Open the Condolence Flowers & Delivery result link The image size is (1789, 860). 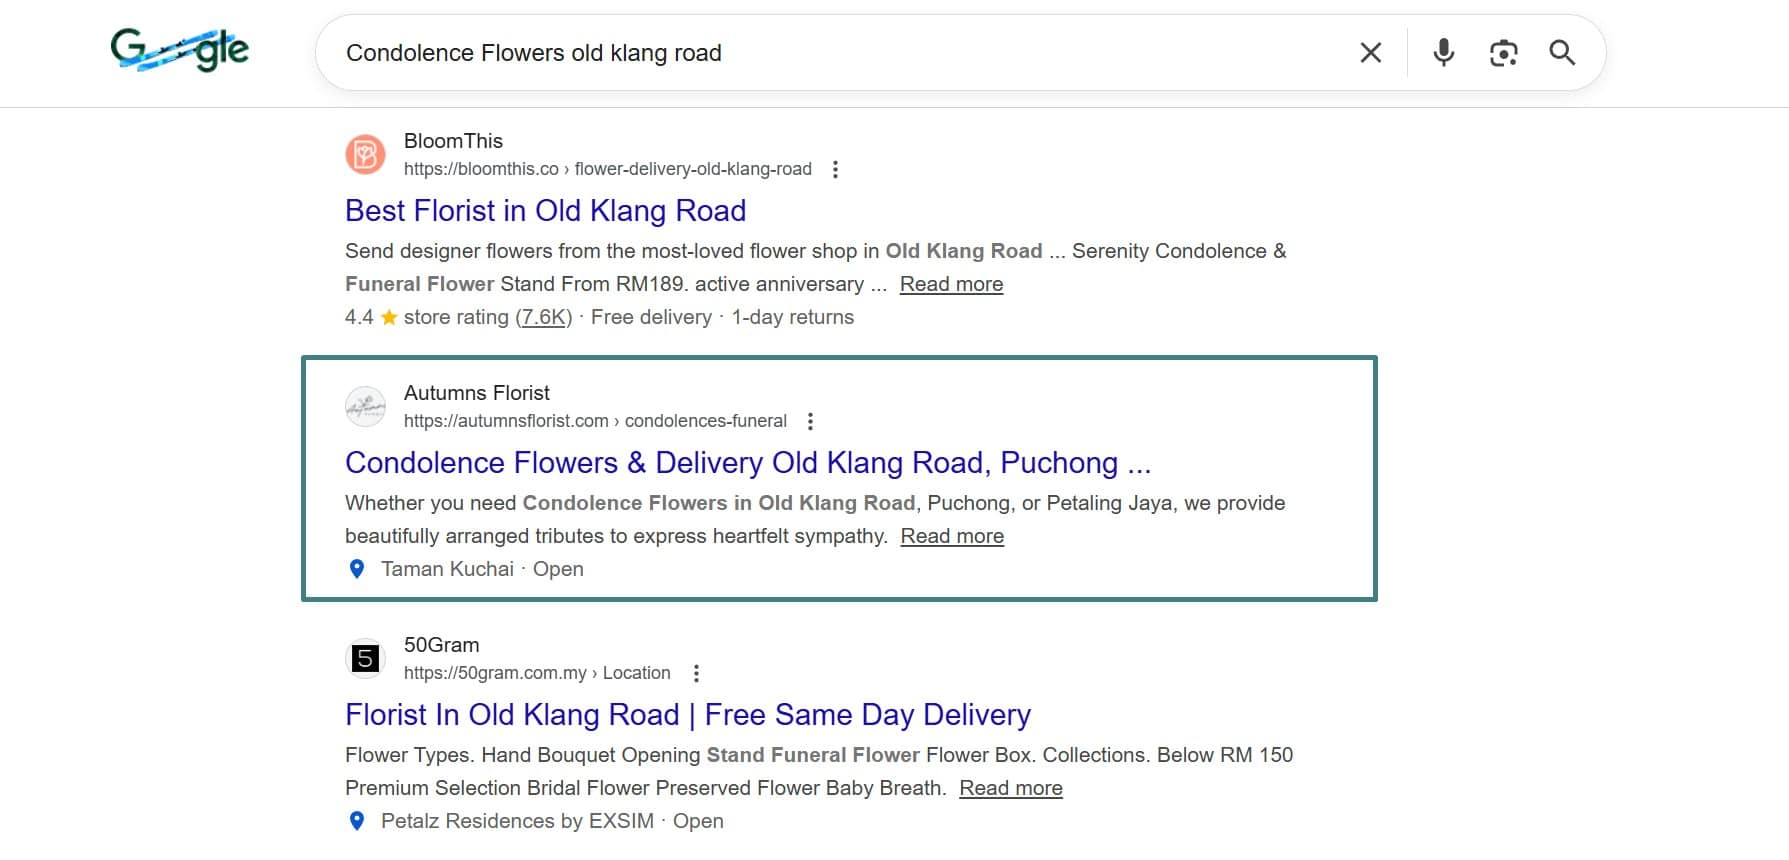[748, 463]
